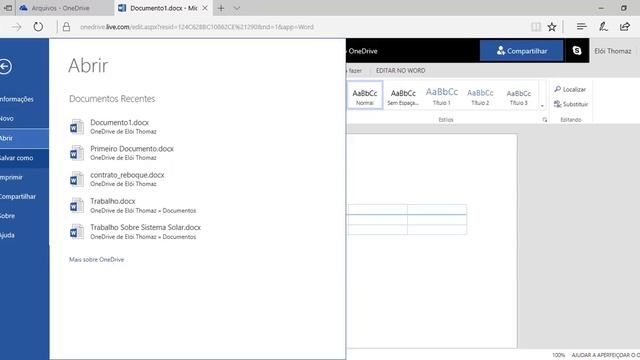Click Substituir in the Editando group
Screen dimensions: 640x360
(571, 104)
